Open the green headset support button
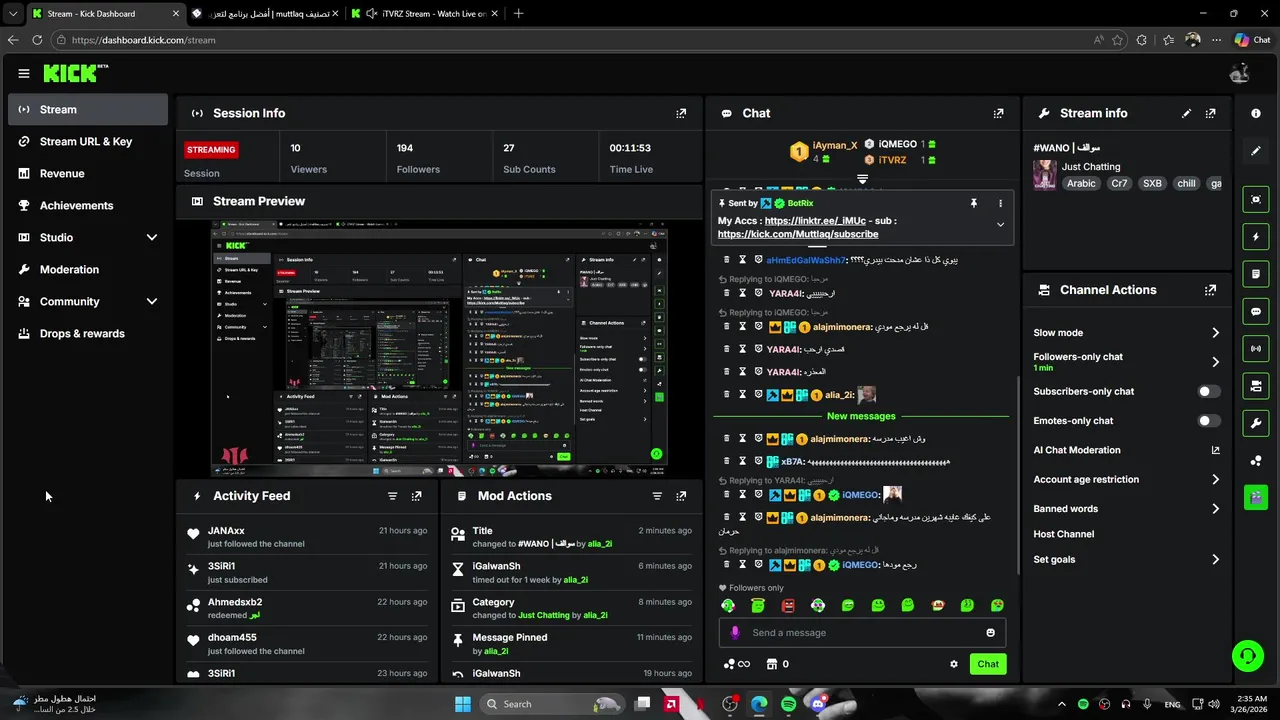 (1247, 656)
